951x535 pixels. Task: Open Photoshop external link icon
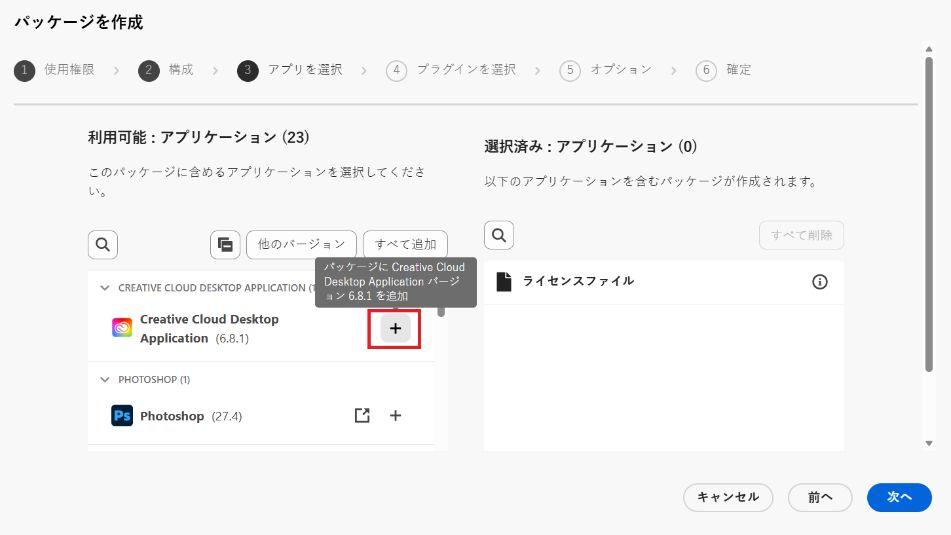(362, 416)
